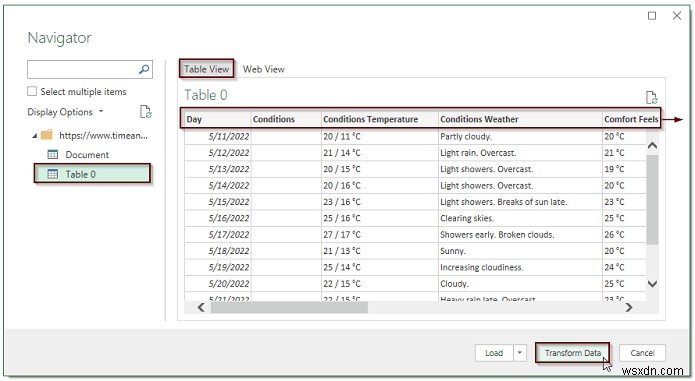The width and height of the screenshot is (695, 381).
Task: Click the Table 0 preview title
Action: (x=206, y=95)
